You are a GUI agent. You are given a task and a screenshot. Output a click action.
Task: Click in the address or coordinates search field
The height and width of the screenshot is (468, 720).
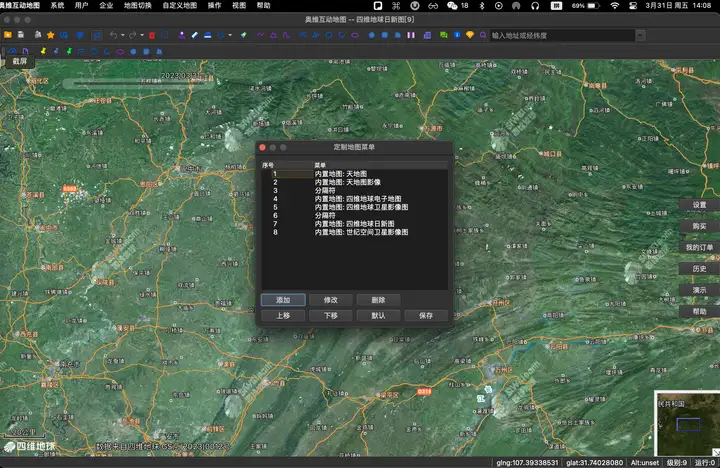[562, 35]
